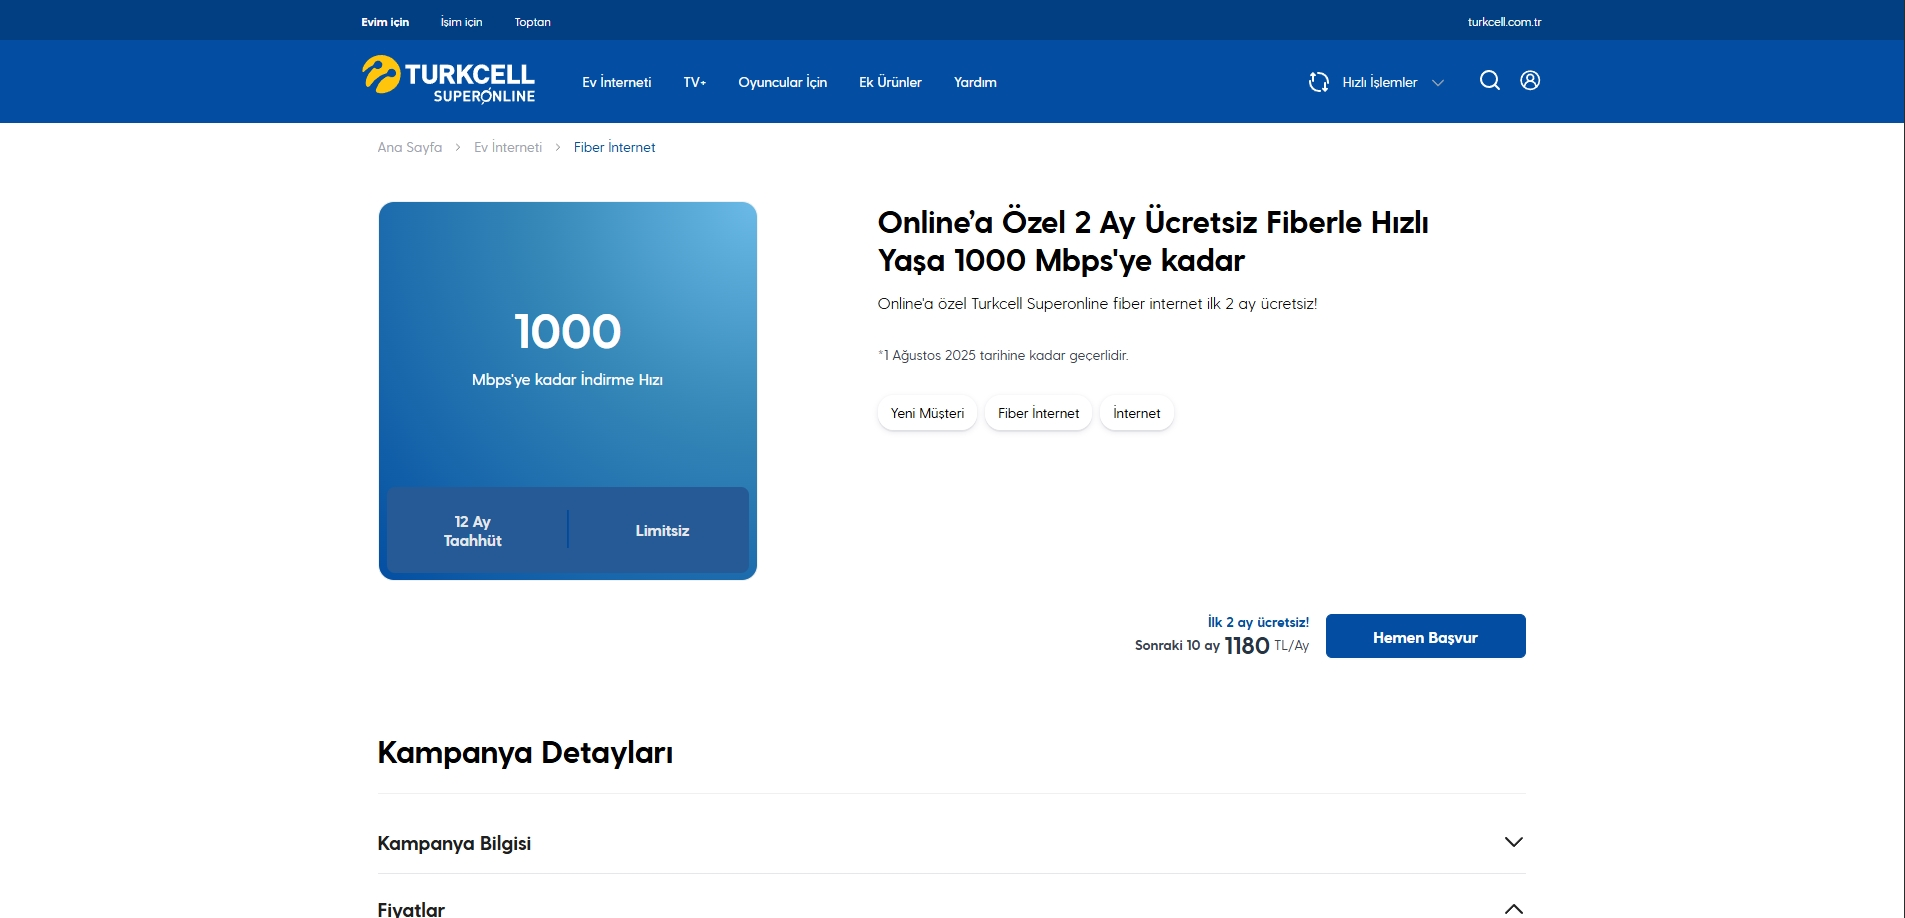Go to Turkcell Superonline logo homepage
Viewport: 1905px width, 918px height.
point(448,80)
